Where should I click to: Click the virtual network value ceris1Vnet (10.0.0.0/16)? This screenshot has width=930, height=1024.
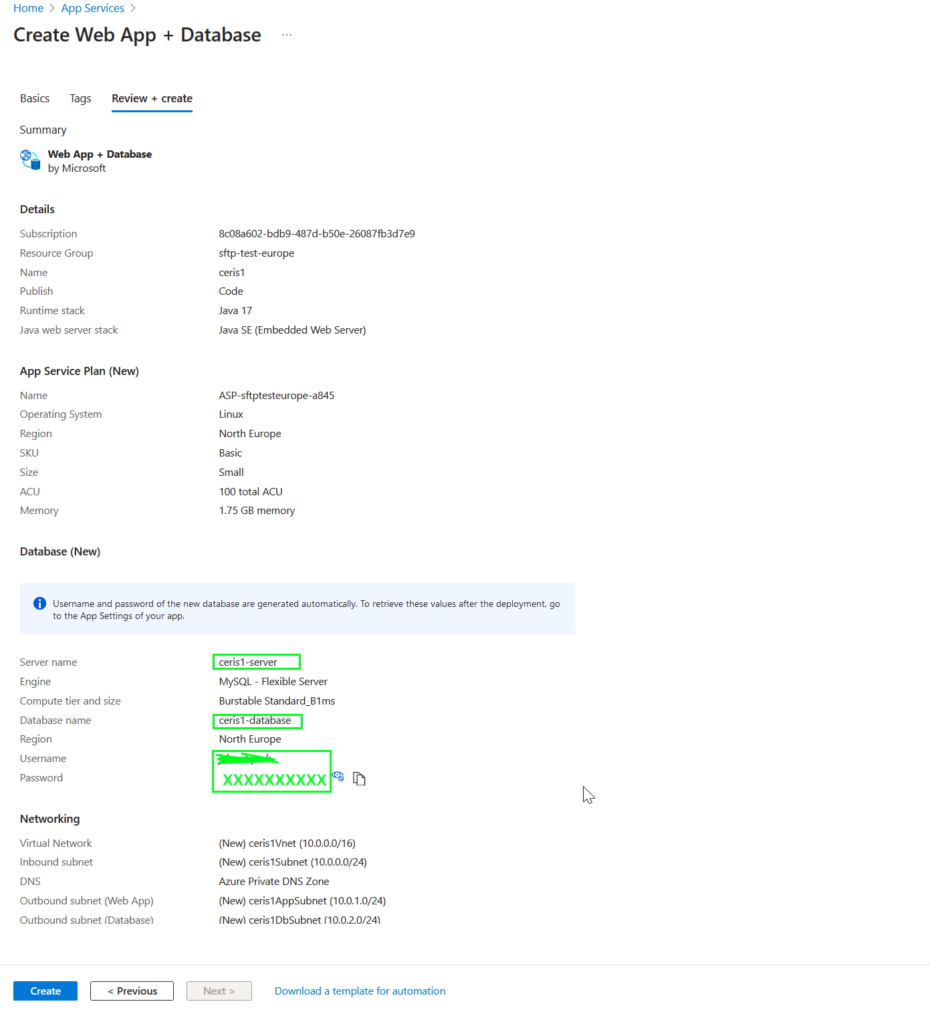[x=287, y=844]
